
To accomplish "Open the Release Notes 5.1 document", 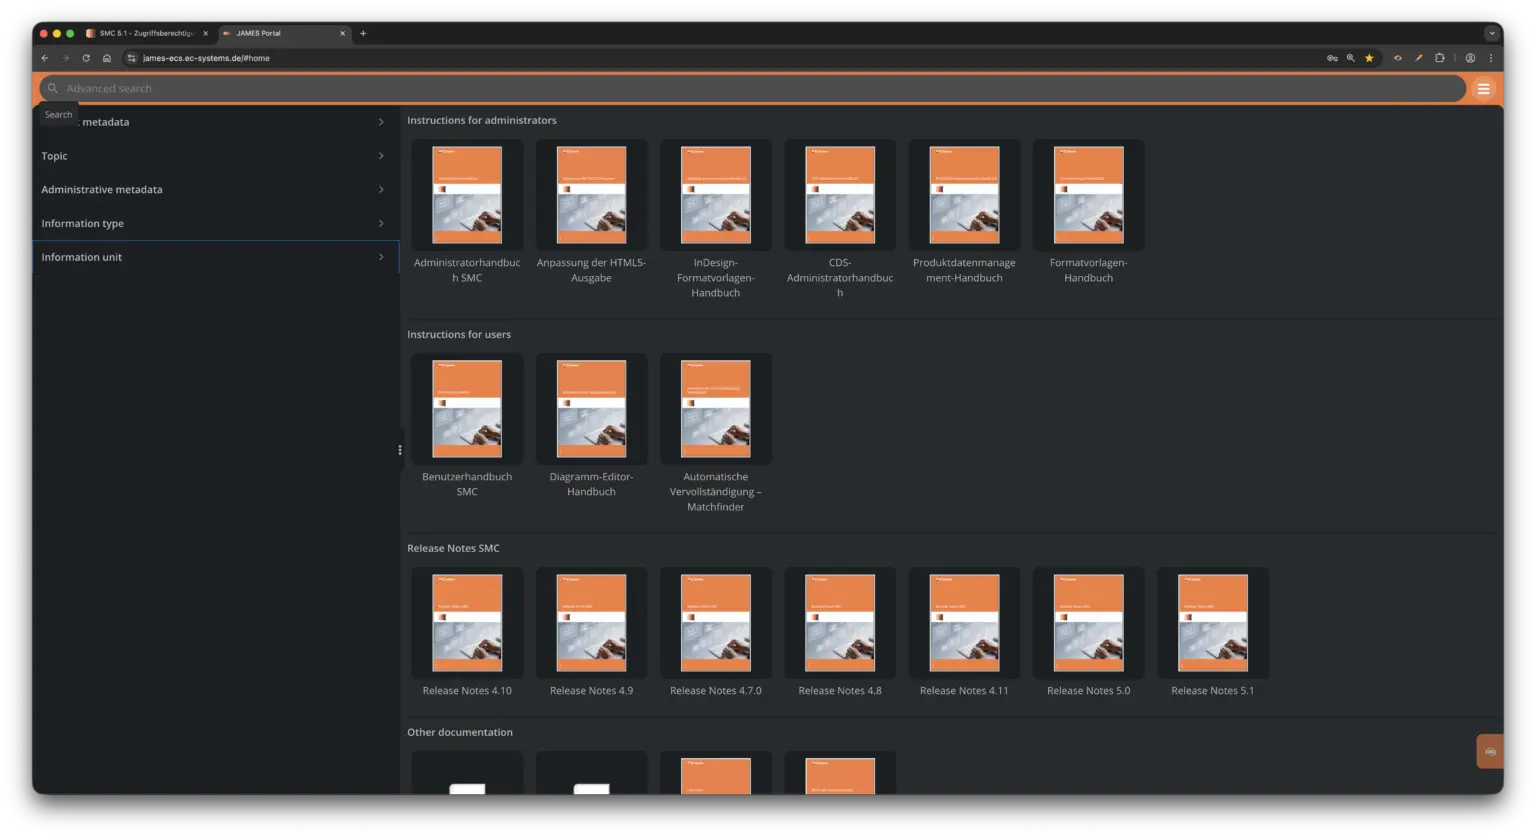I will coord(1212,623).
